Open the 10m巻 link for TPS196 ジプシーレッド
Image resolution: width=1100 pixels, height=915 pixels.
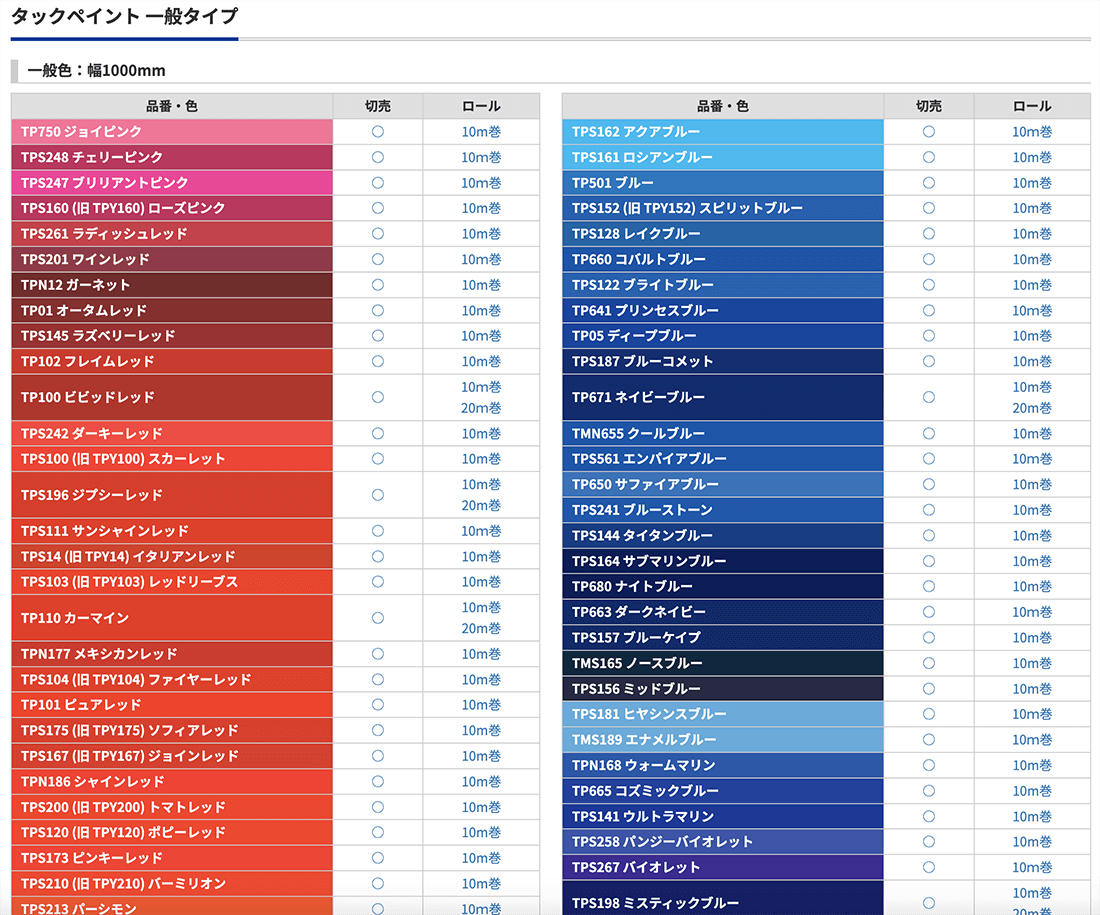tap(481, 484)
